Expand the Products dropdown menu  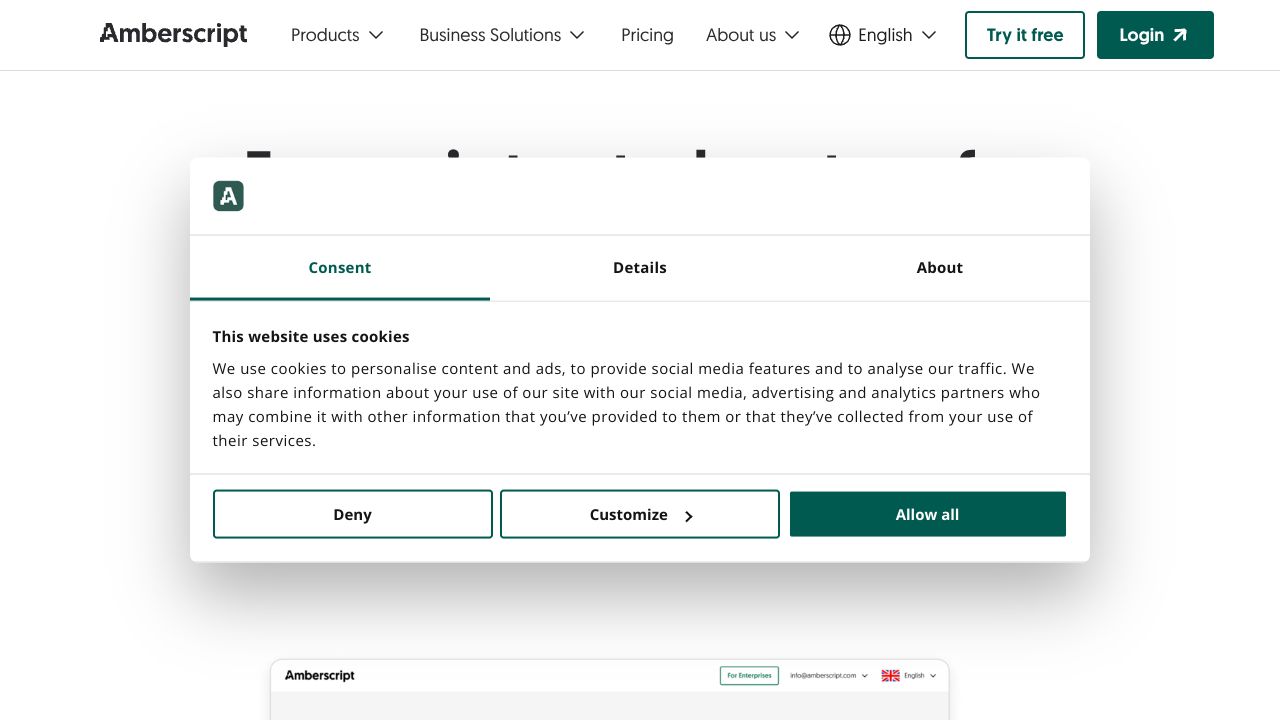pos(337,35)
